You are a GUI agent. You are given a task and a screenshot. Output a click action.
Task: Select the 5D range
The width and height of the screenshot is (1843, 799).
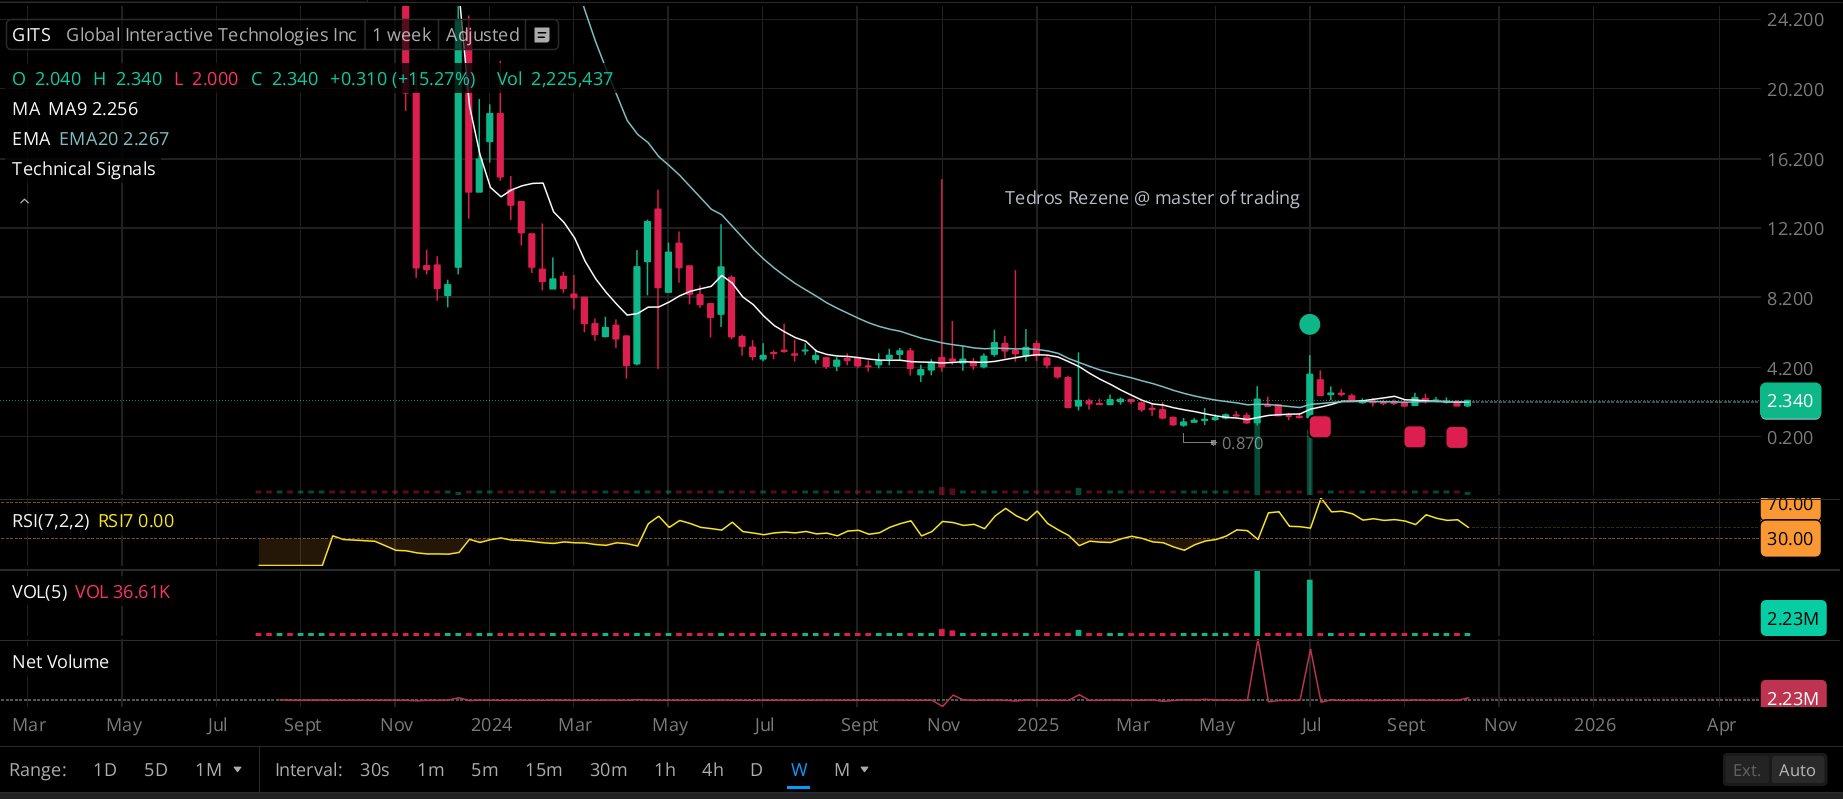pos(156,769)
